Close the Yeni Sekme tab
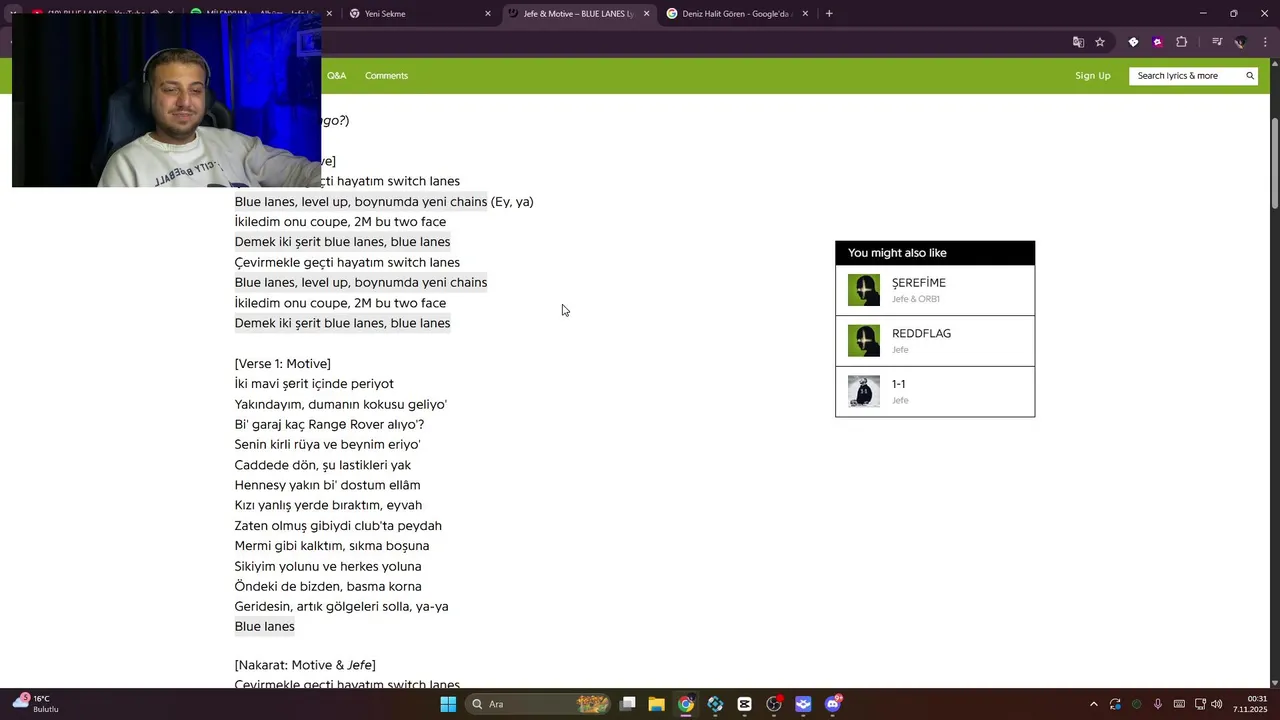 (488, 14)
